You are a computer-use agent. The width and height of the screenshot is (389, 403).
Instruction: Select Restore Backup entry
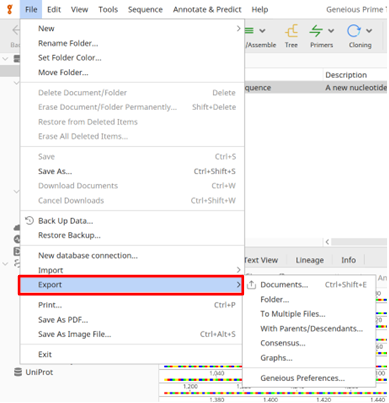point(132,235)
